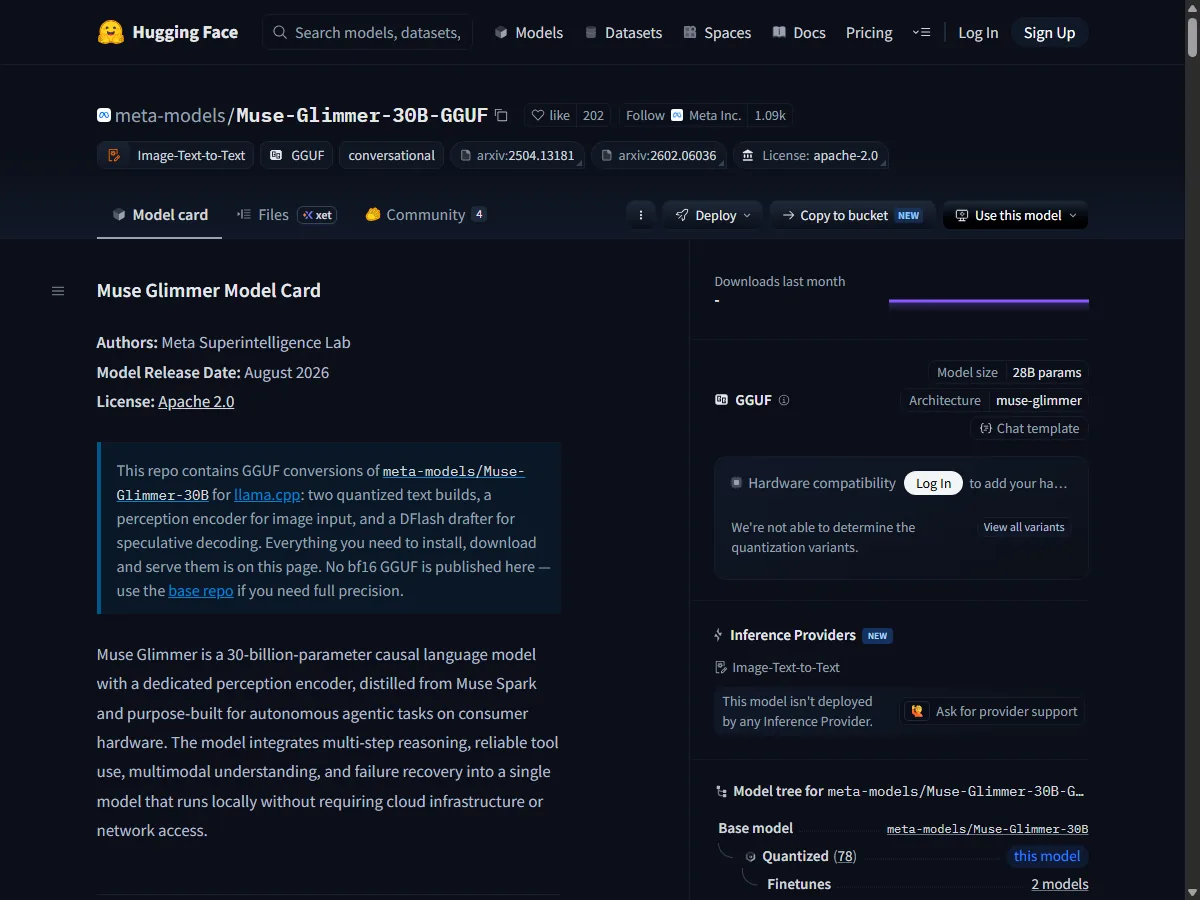Screen dimensions: 1200x900
Task: Open the table of contents hamburger icon
Action: (58, 291)
